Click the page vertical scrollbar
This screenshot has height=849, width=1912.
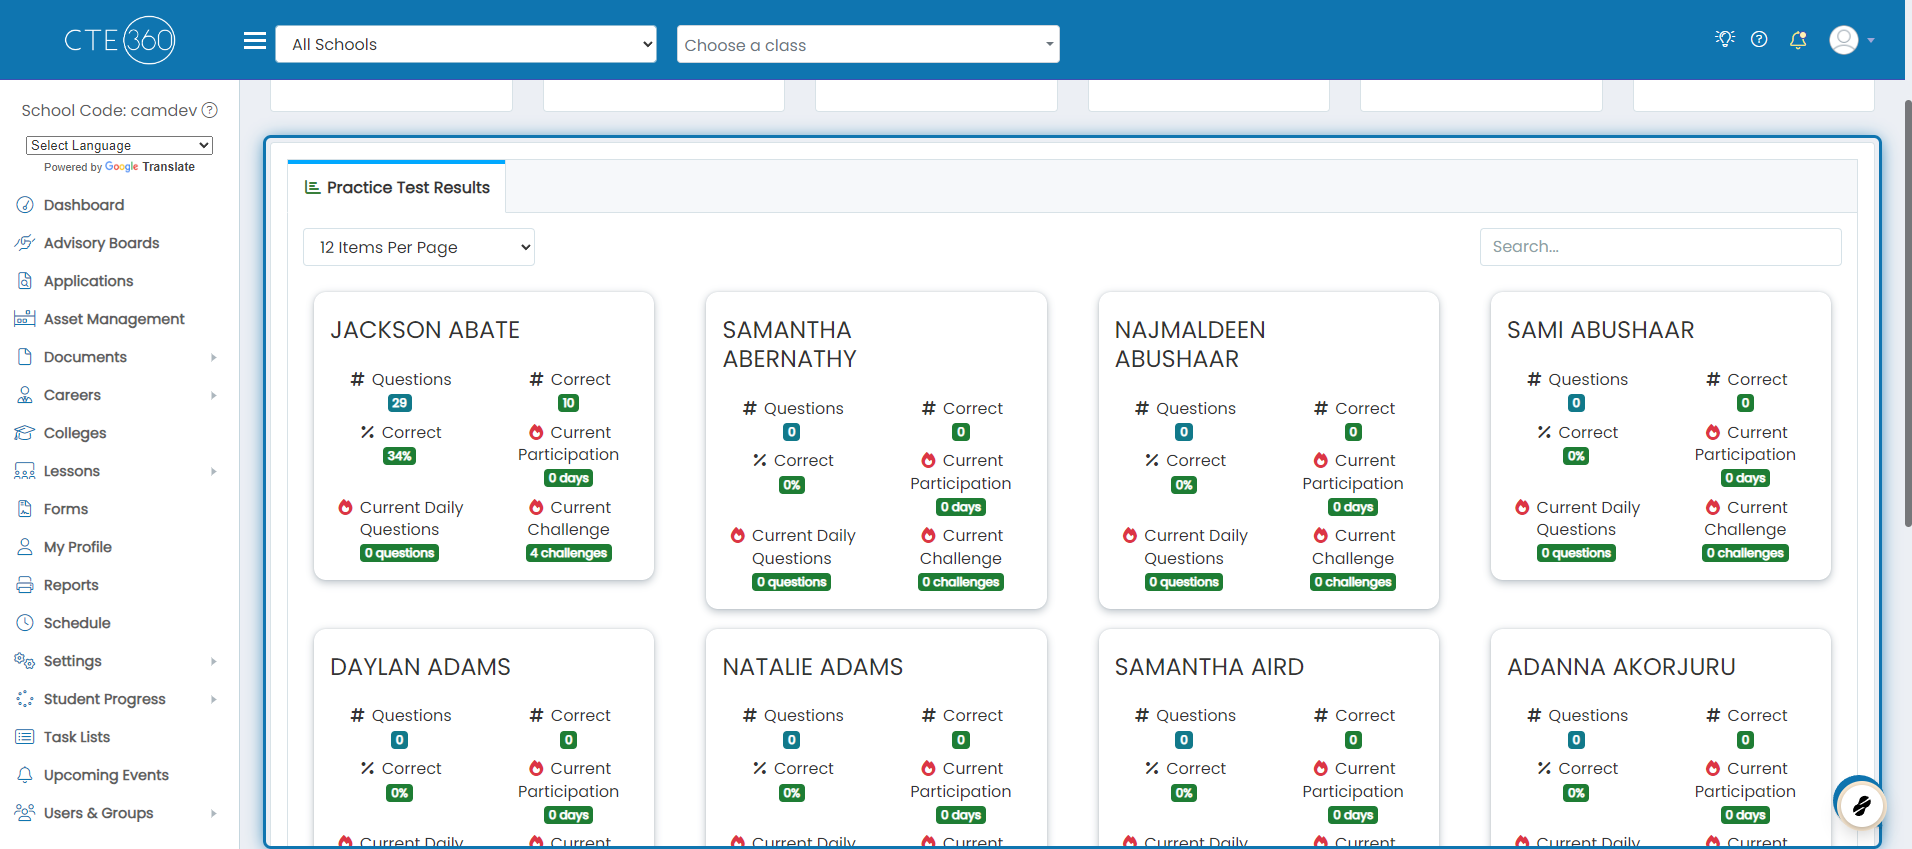point(1908,313)
